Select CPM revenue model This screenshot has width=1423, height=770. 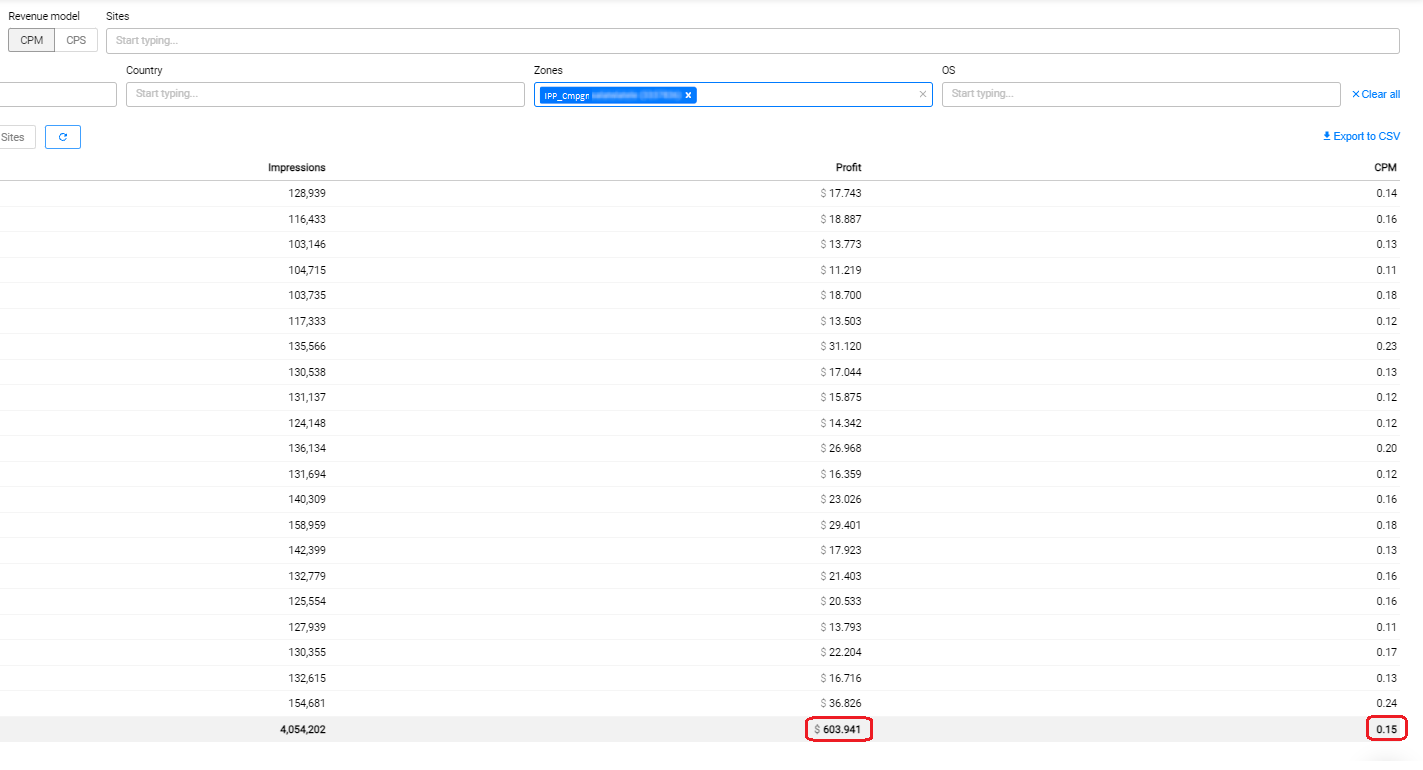pyautogui.click(x=31, y=40)
